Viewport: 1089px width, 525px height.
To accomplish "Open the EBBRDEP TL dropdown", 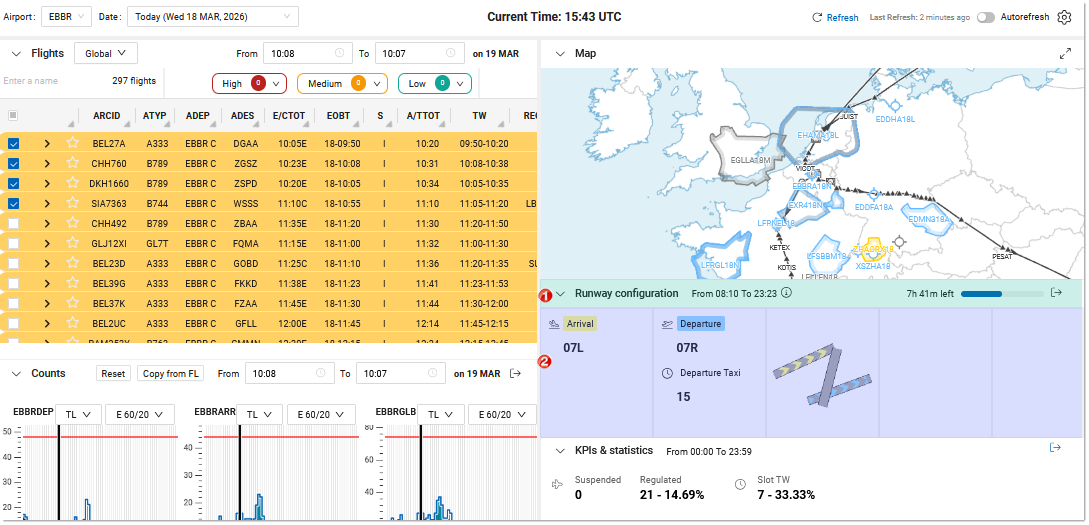I will tap(78, 414).
